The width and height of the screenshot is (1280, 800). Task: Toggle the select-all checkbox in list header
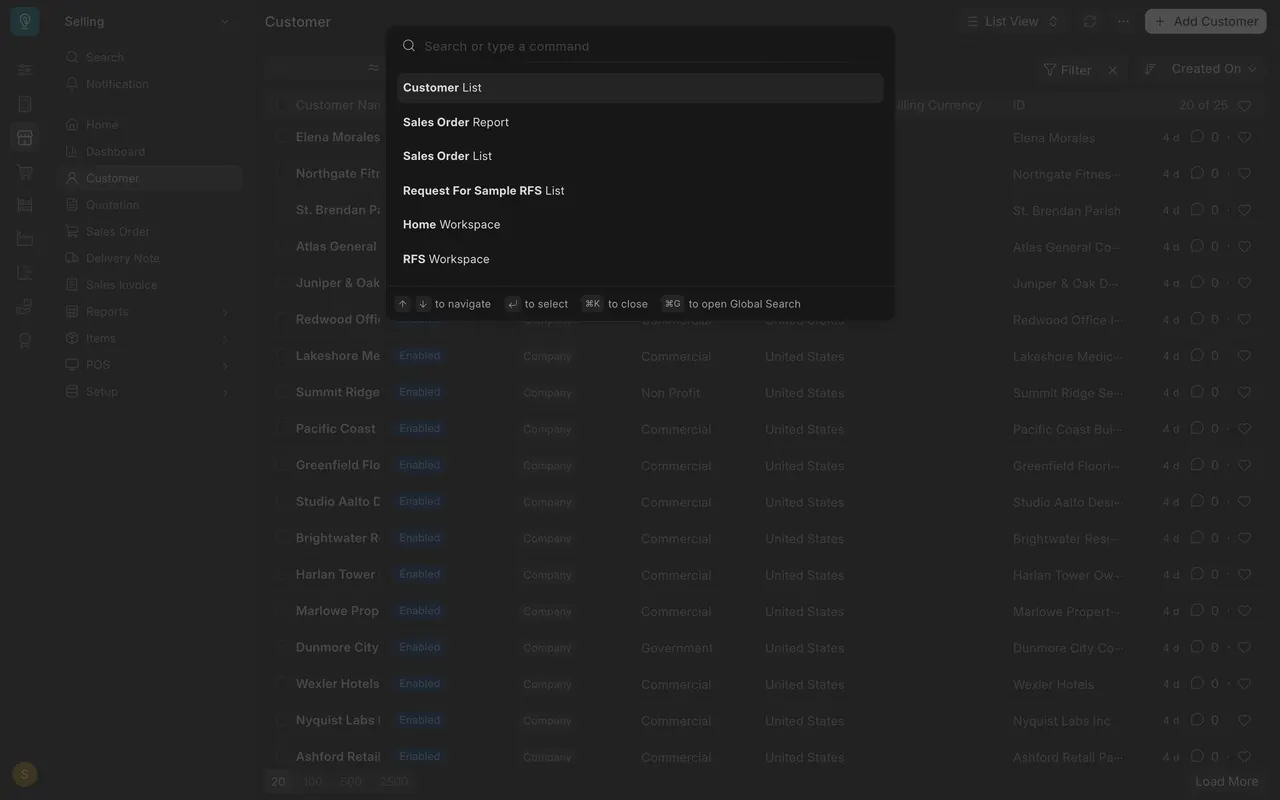280,105
